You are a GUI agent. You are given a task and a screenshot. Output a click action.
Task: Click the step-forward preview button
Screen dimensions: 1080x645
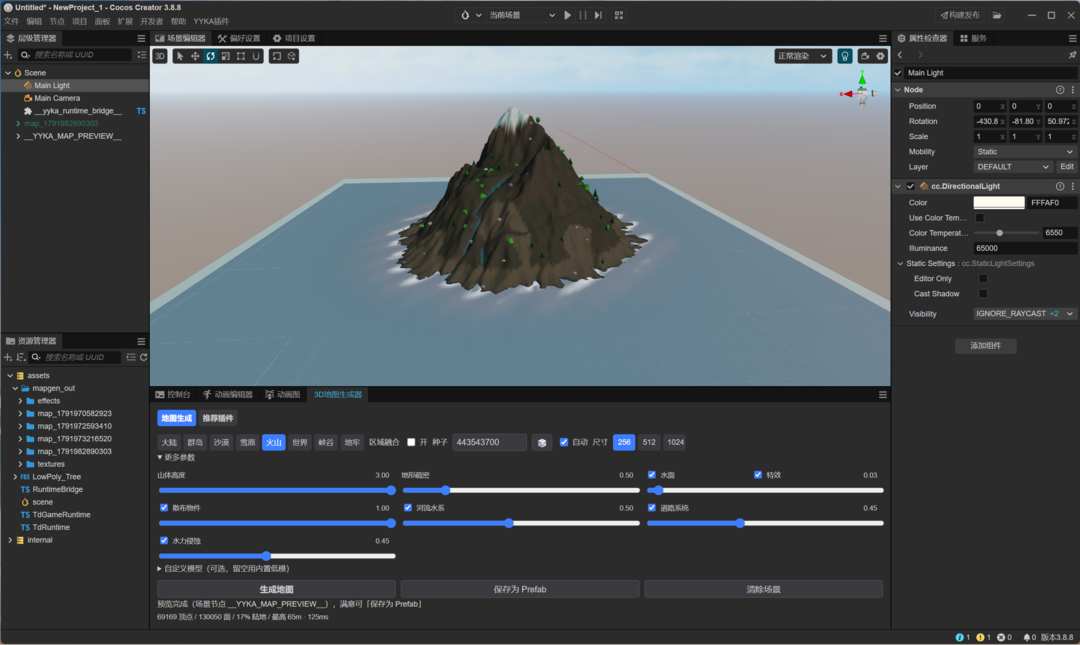pos(598,14)
